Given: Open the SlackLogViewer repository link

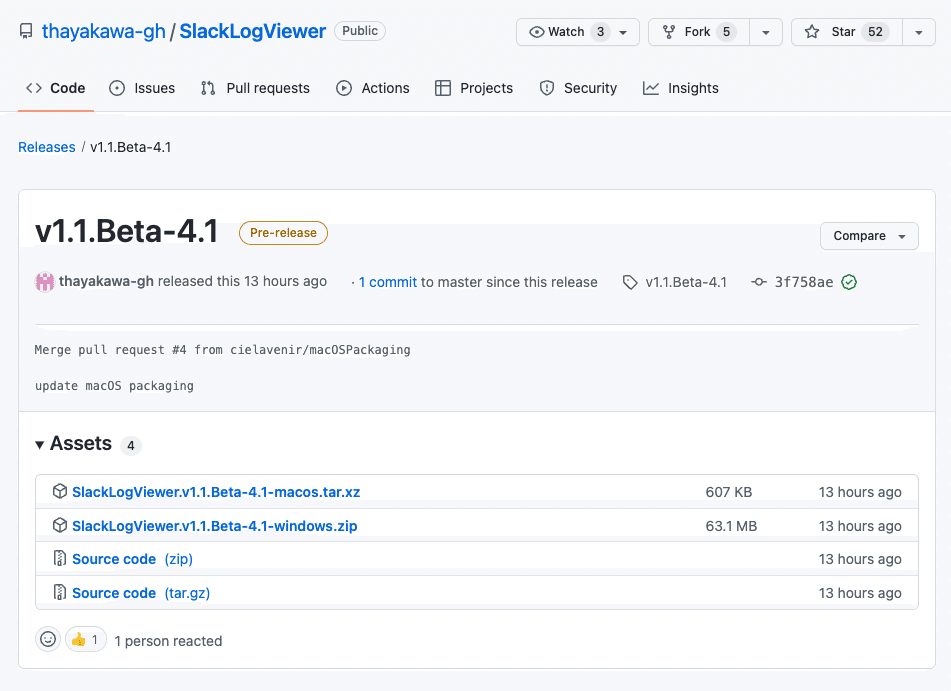Looking at the screenshot, I should click(x=252, y=31).
